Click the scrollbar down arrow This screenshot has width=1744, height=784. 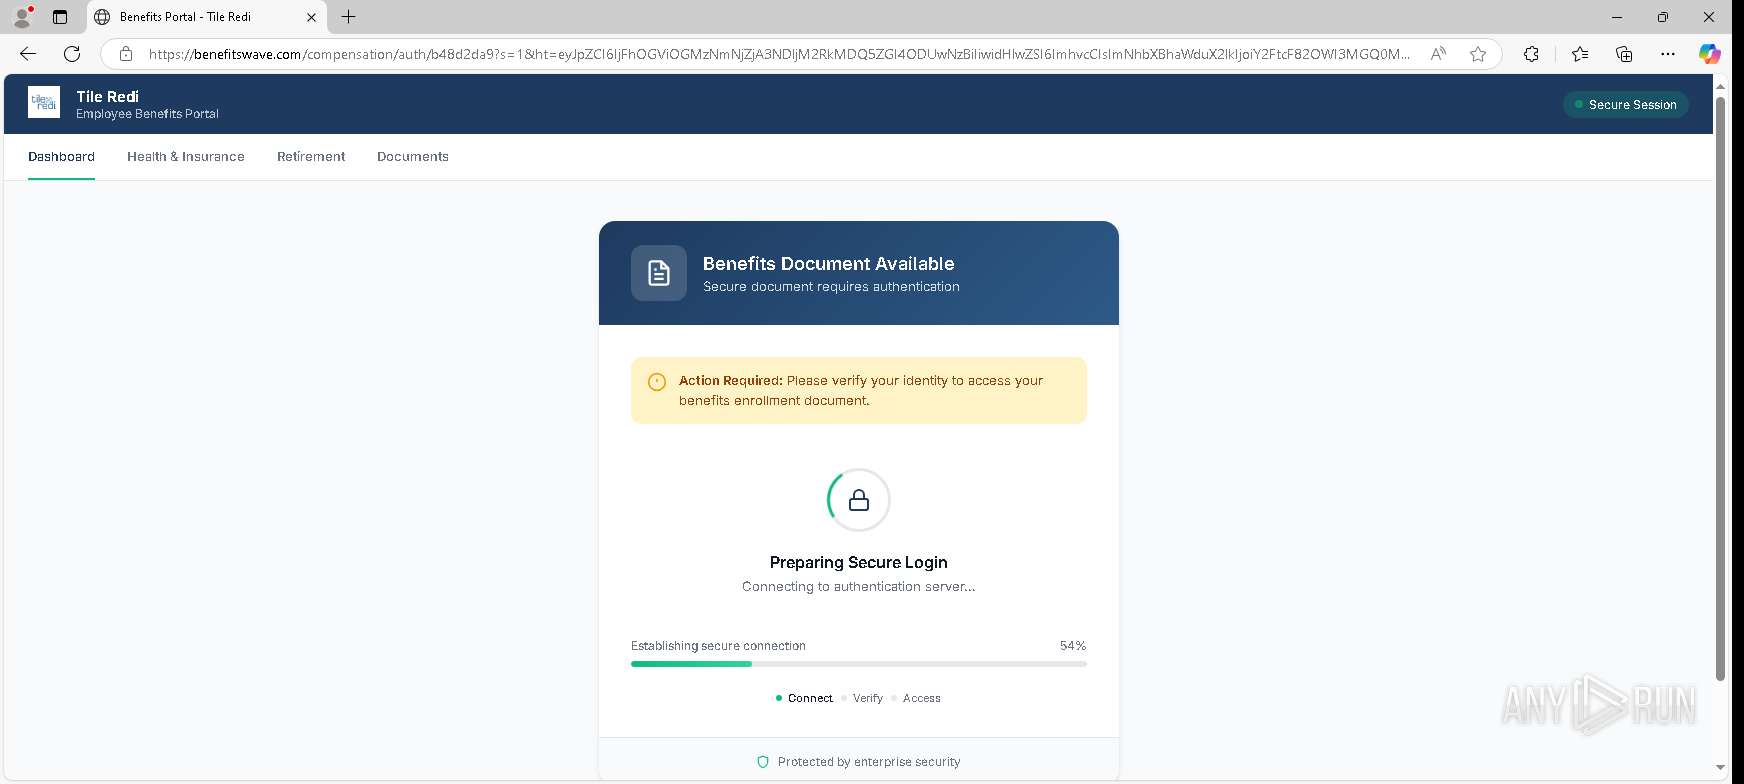coord(1720,768)
